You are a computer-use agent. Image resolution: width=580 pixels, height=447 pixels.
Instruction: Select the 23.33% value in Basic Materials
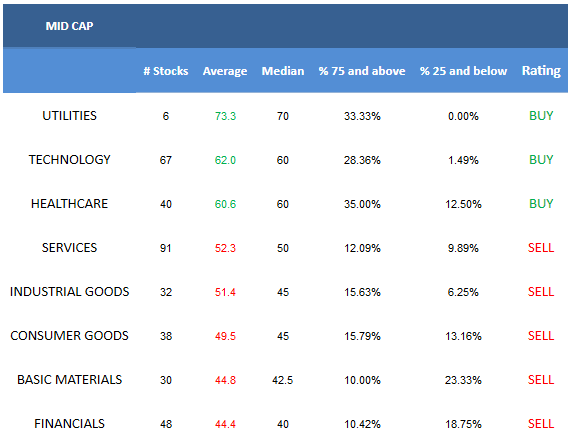pos(463,380)
